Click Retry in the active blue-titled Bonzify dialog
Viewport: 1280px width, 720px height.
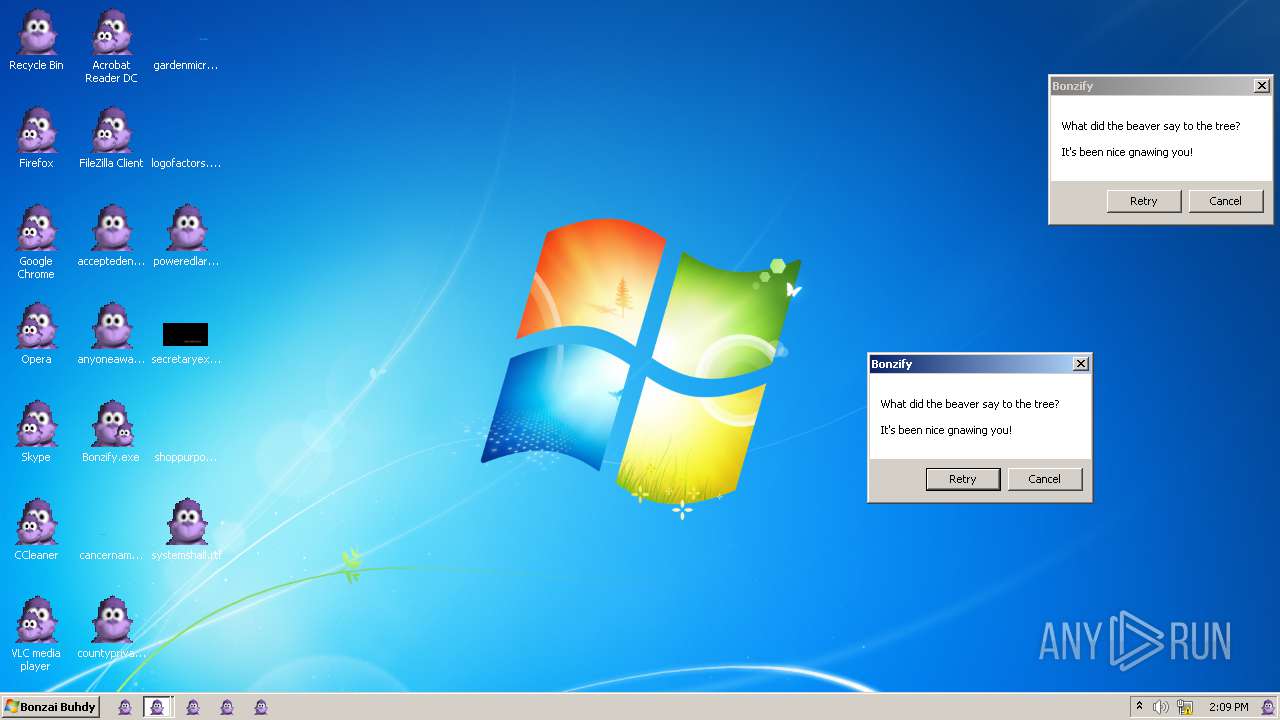[x=962, y=479]
